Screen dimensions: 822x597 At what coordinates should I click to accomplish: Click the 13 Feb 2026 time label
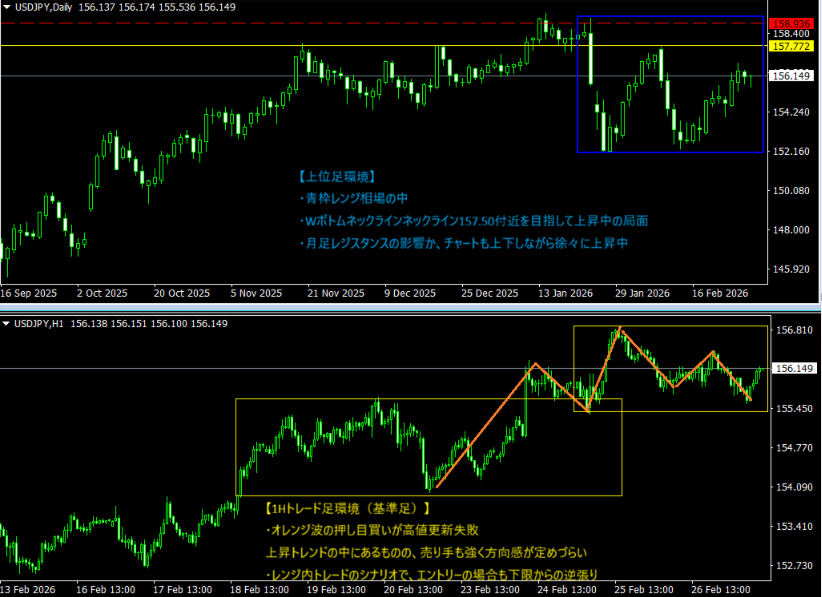[x=28, y=590]
